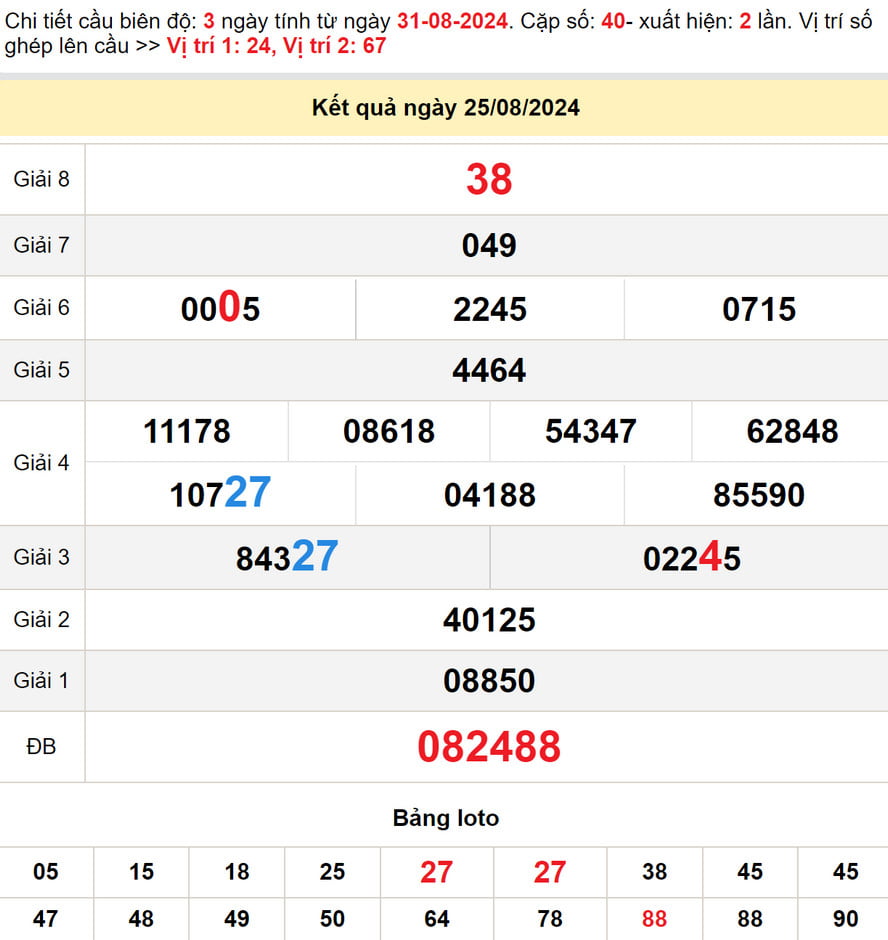Select the Giải 4 number 11178
Screen dimensions: 888x940
(x=186, y=432)
